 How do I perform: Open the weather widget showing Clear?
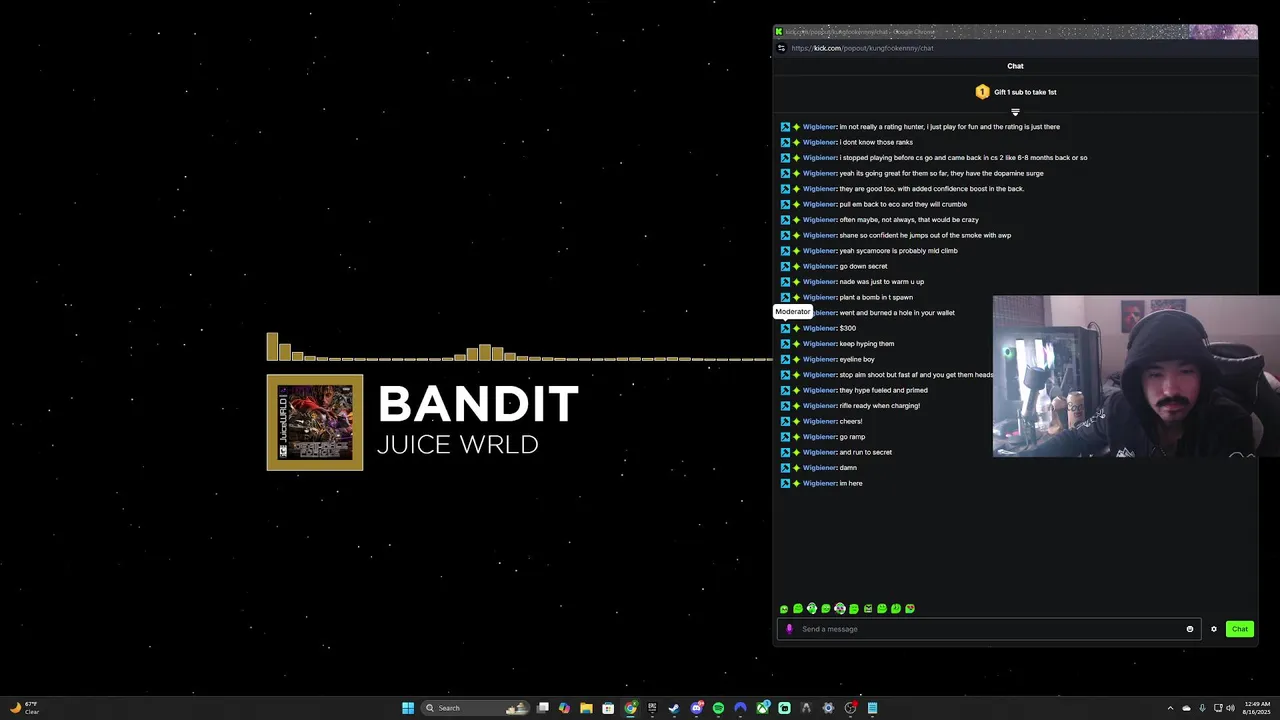pyautogui.click(x=24, y=708)
